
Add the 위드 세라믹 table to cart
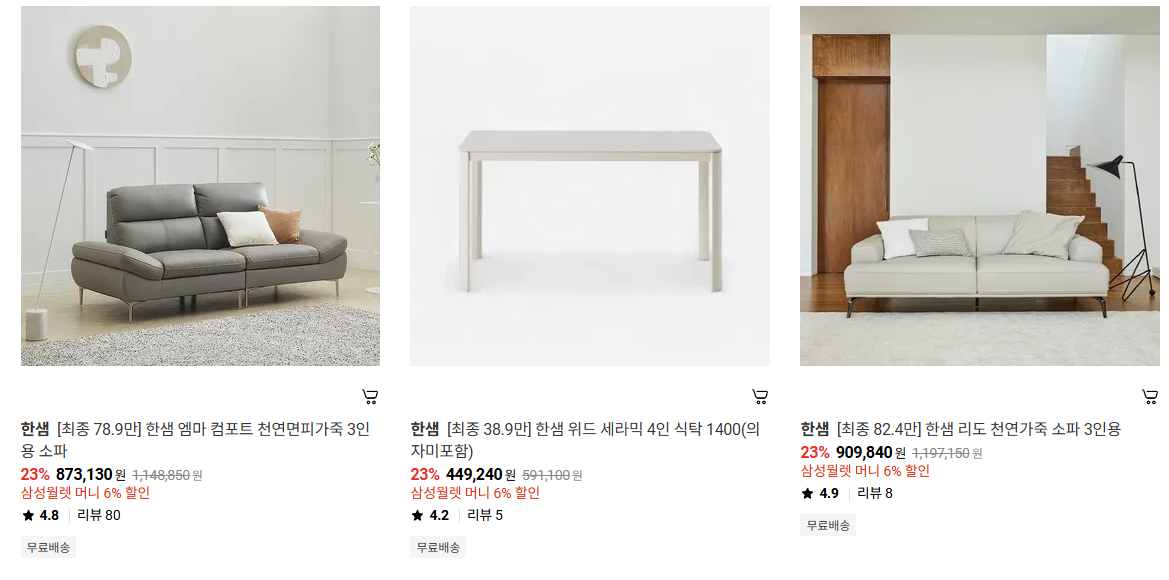pos(760,397)
